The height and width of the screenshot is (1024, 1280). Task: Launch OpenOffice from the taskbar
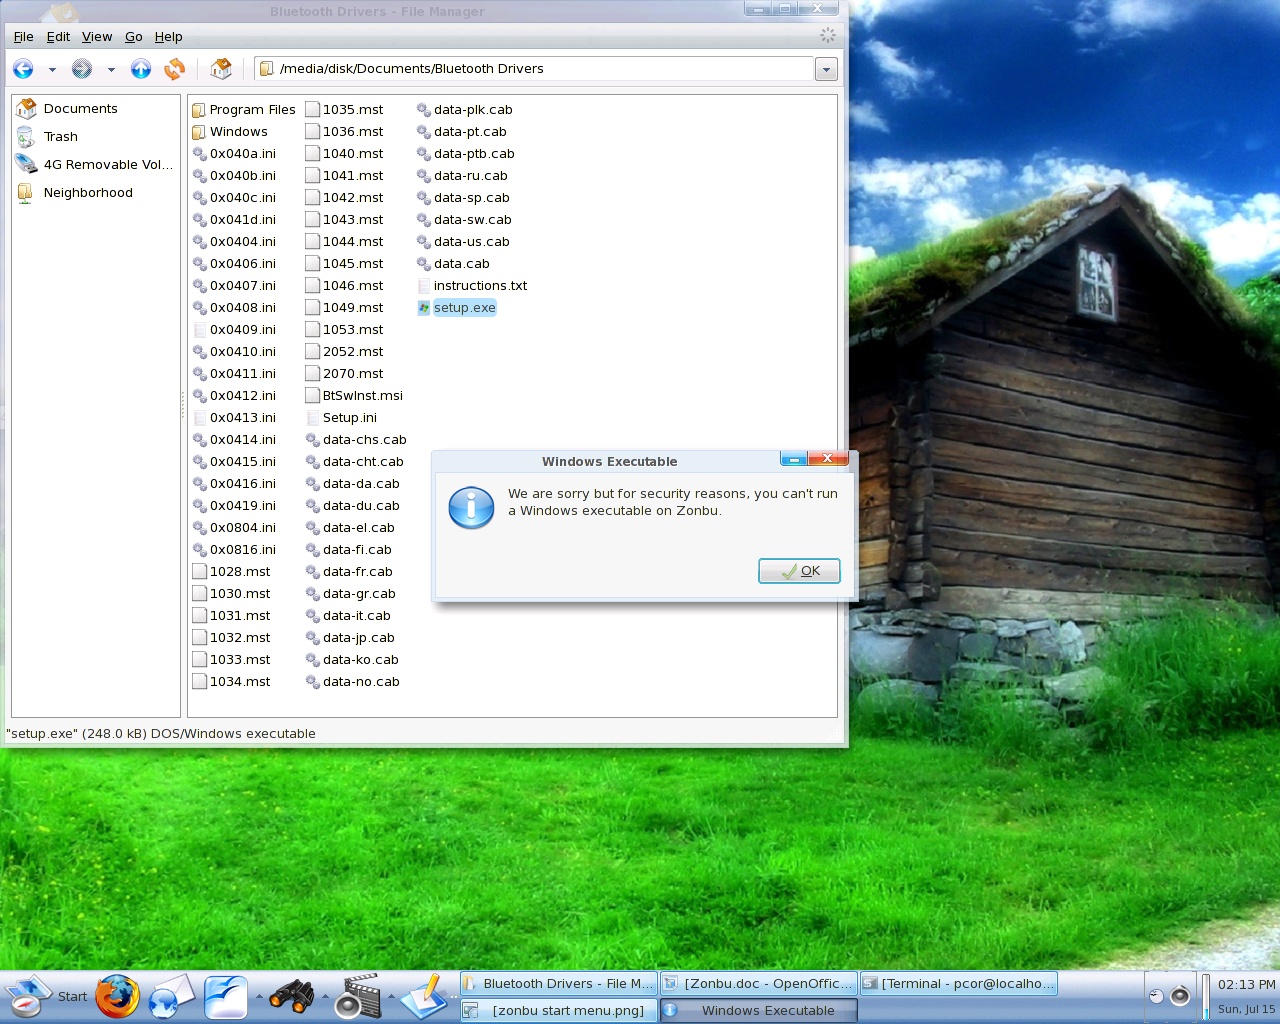pos(226,997)
